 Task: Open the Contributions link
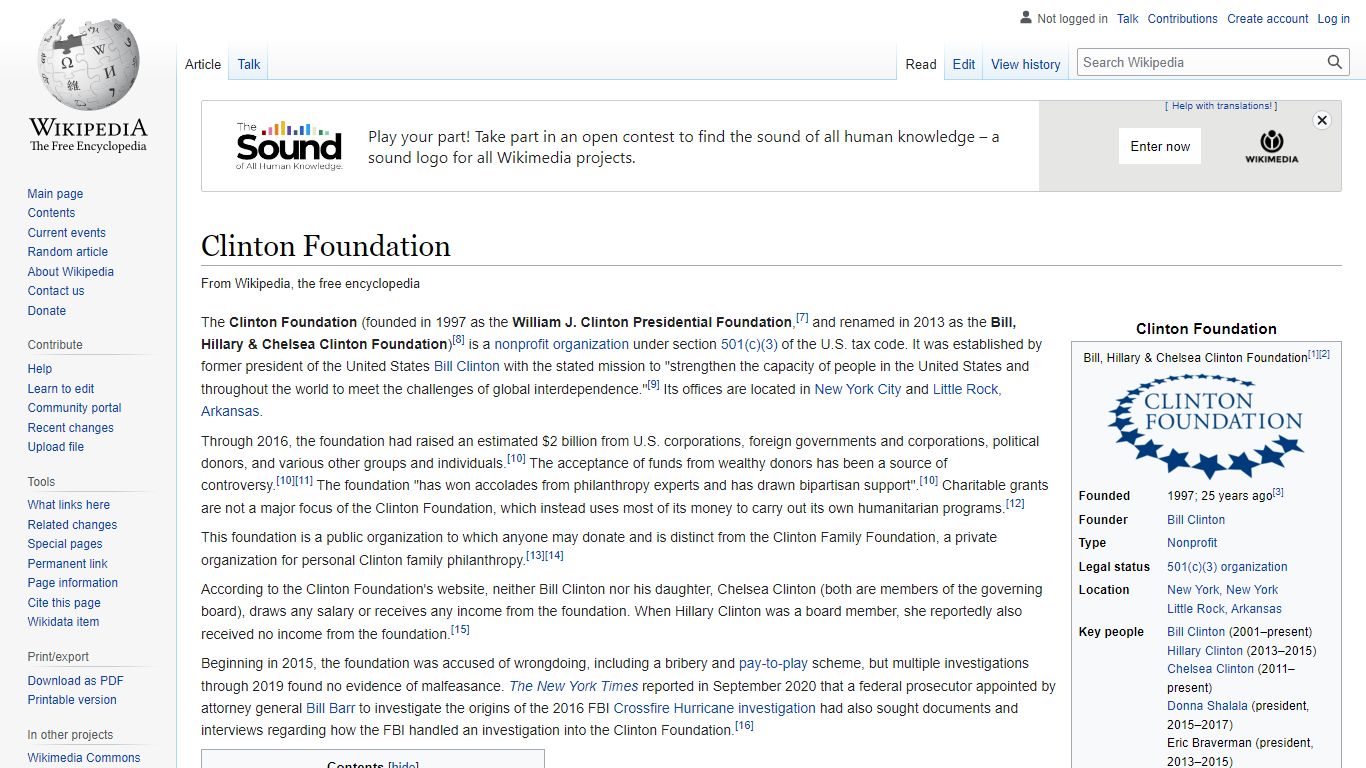pos(1182,18)
